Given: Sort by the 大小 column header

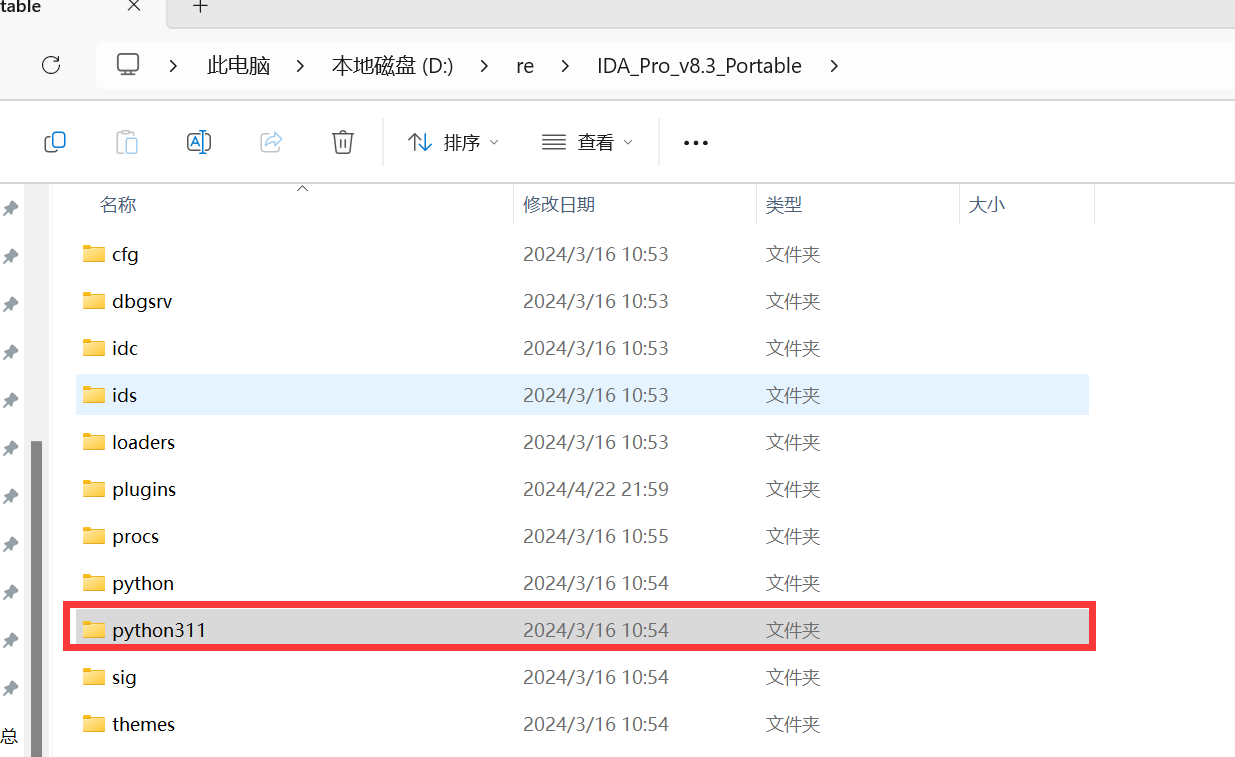Looking at the screenshot, I should click(987, 205).
